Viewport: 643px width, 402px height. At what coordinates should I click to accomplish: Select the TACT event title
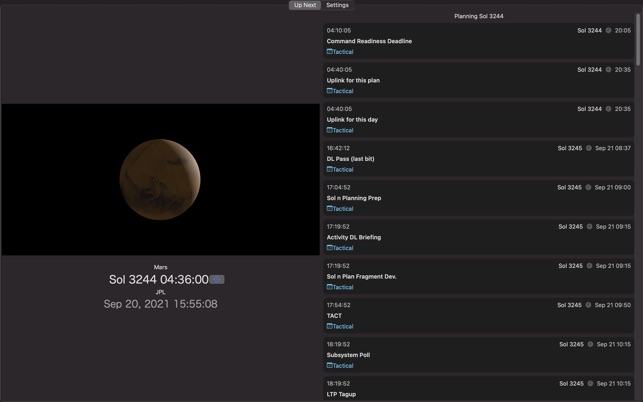[334, 316]
